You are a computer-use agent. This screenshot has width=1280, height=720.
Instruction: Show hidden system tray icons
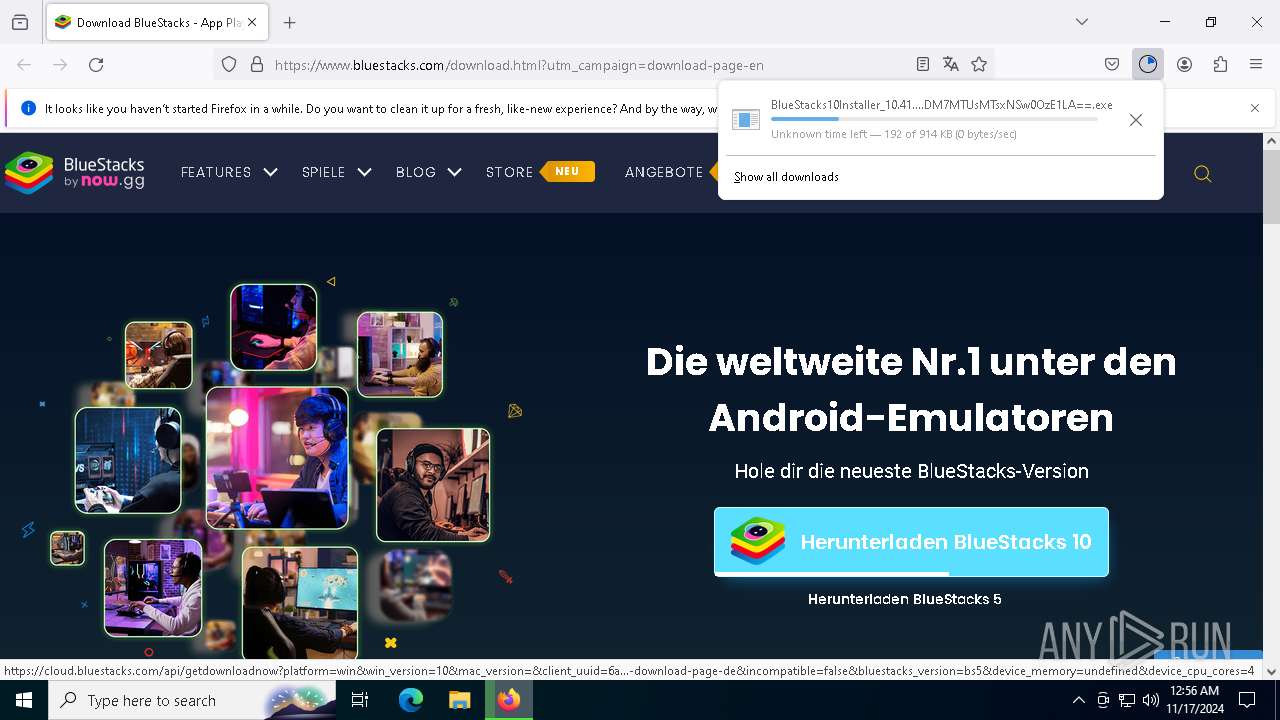click(x=1078, y=700)
